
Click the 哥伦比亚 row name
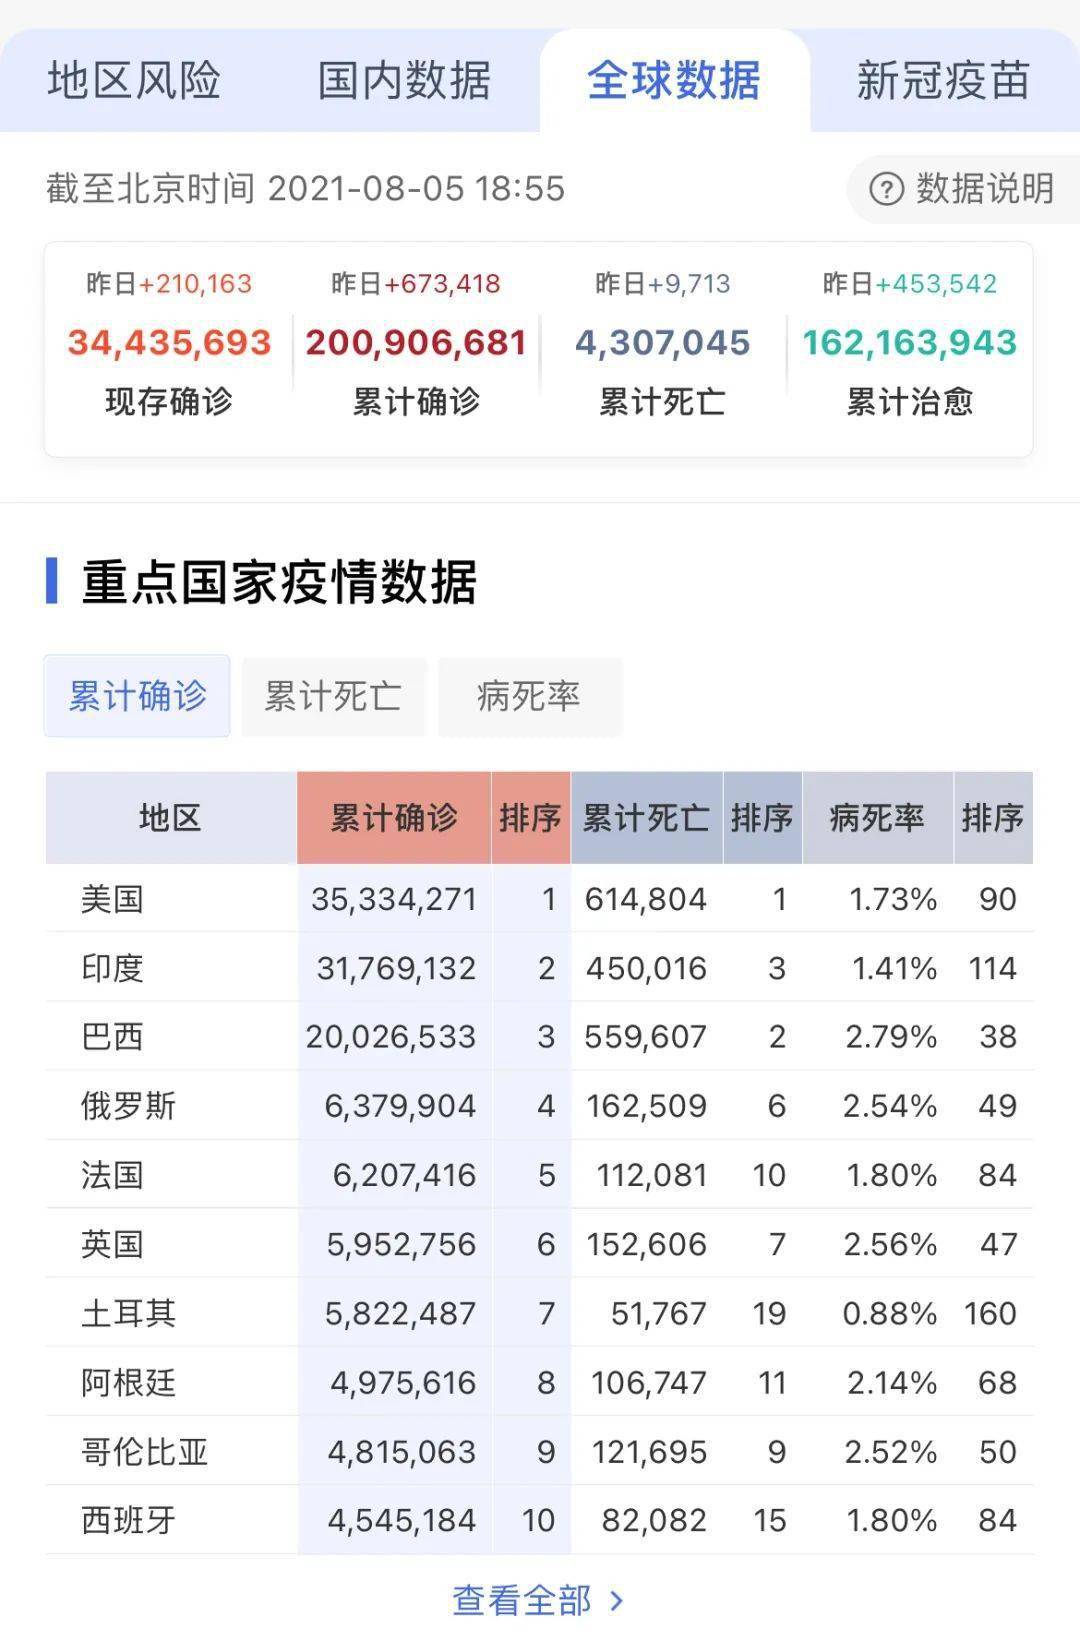144,1452
